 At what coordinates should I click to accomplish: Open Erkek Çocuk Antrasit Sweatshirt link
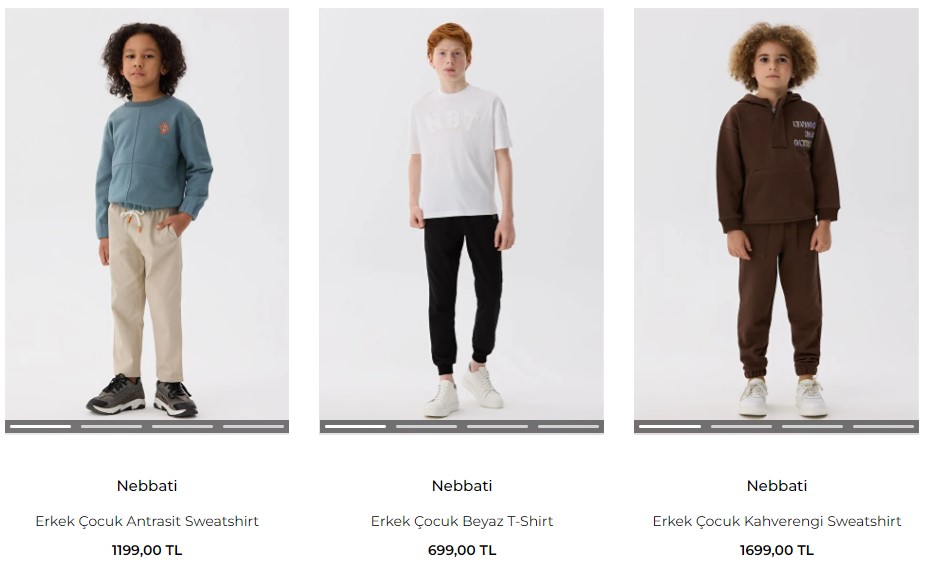pos(147,521)
